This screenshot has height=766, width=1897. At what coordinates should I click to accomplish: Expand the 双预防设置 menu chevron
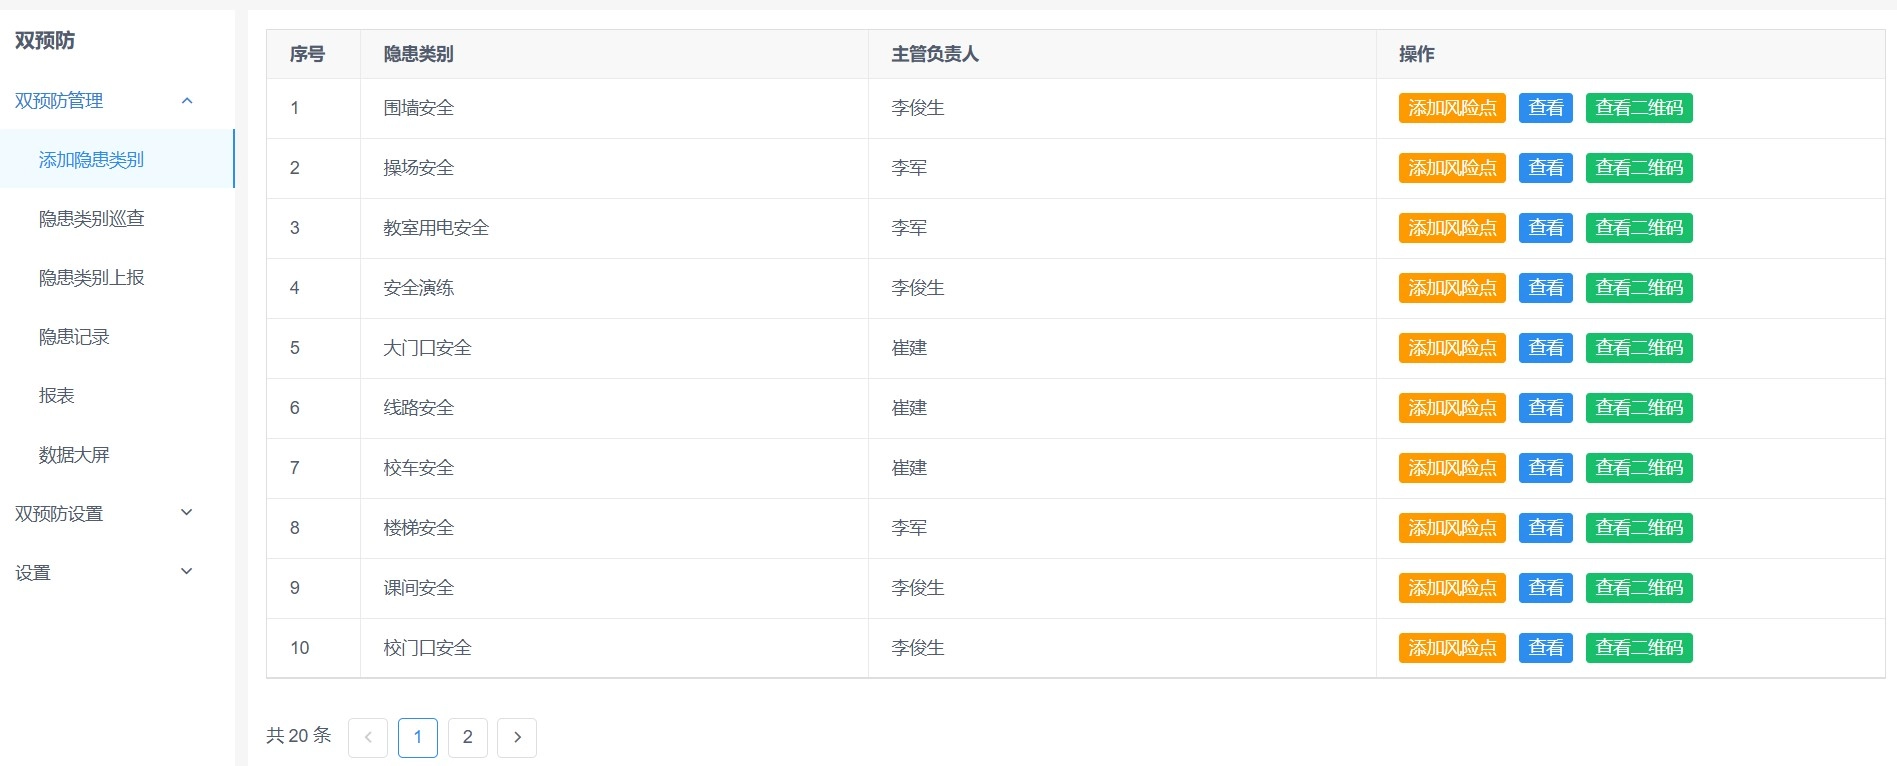(x=187, y=513)
